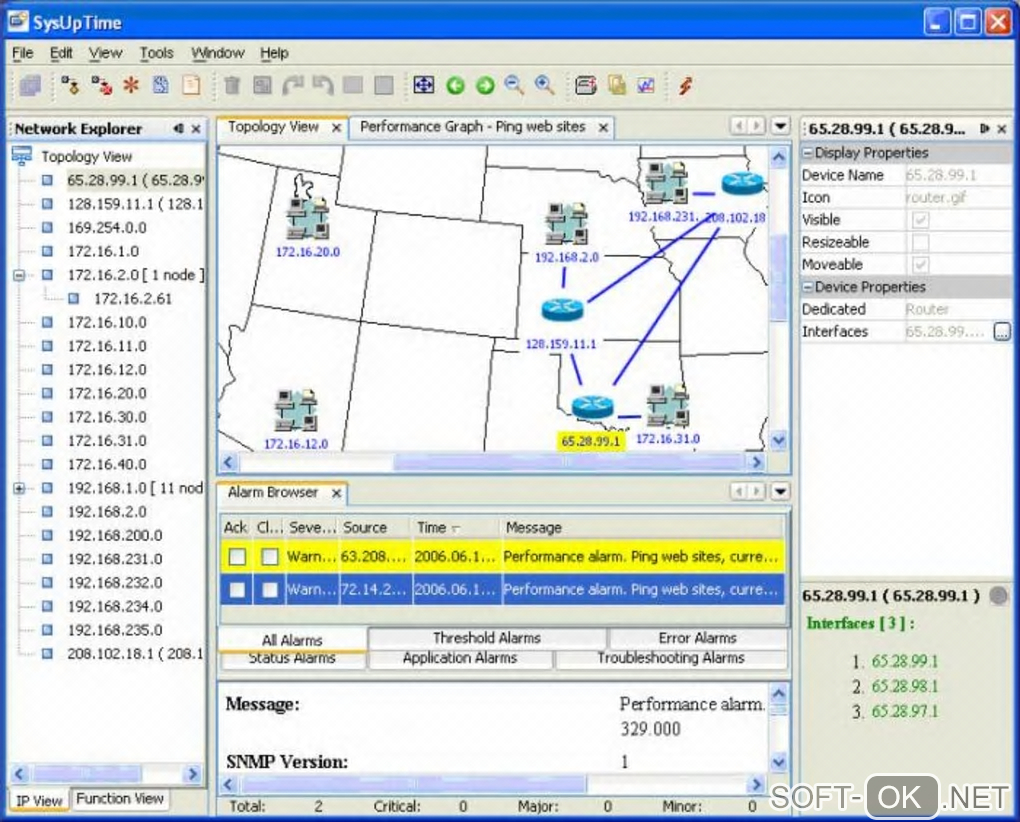Show Threshold Alarms
This screenshot has width=1020, height=822.
(x=487, y=638)
